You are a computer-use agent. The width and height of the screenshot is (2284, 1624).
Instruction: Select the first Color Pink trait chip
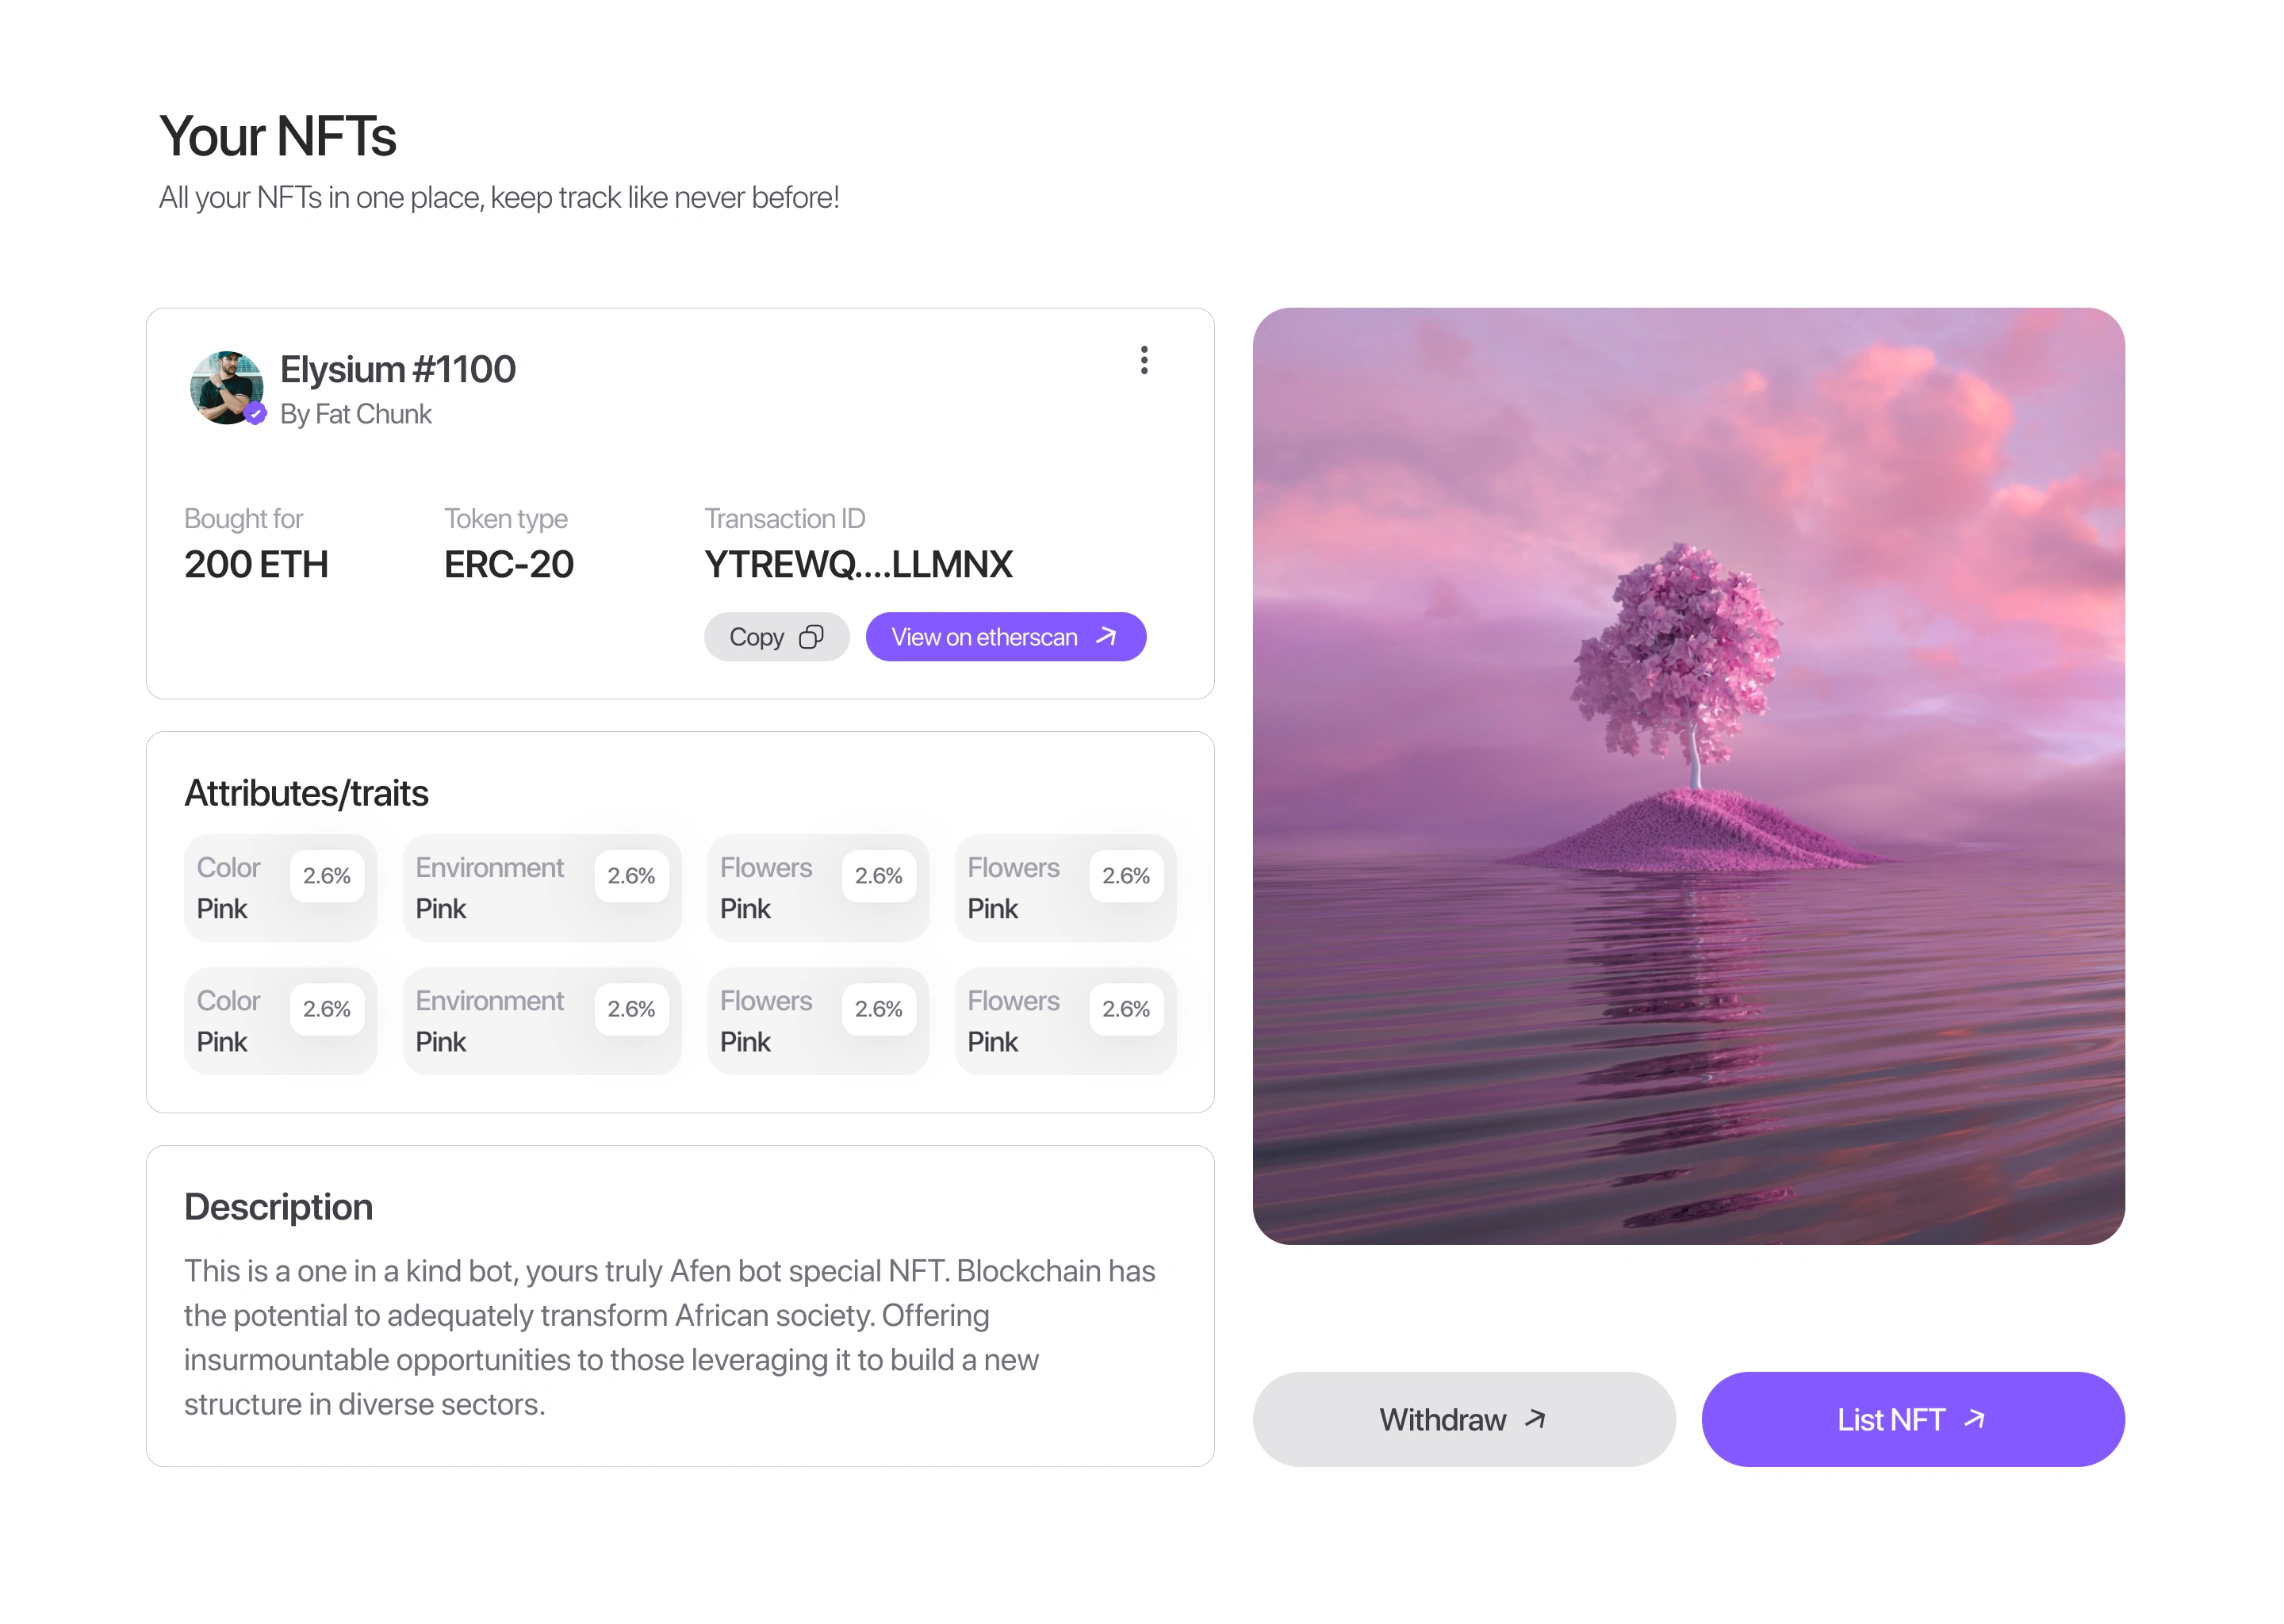click(x=280, y=888)
